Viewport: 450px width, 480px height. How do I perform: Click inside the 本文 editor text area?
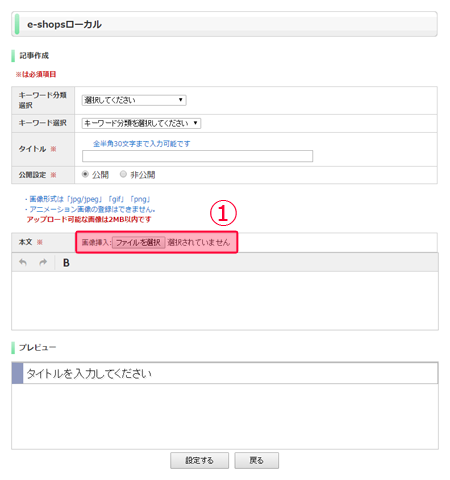tap(225, 301)
